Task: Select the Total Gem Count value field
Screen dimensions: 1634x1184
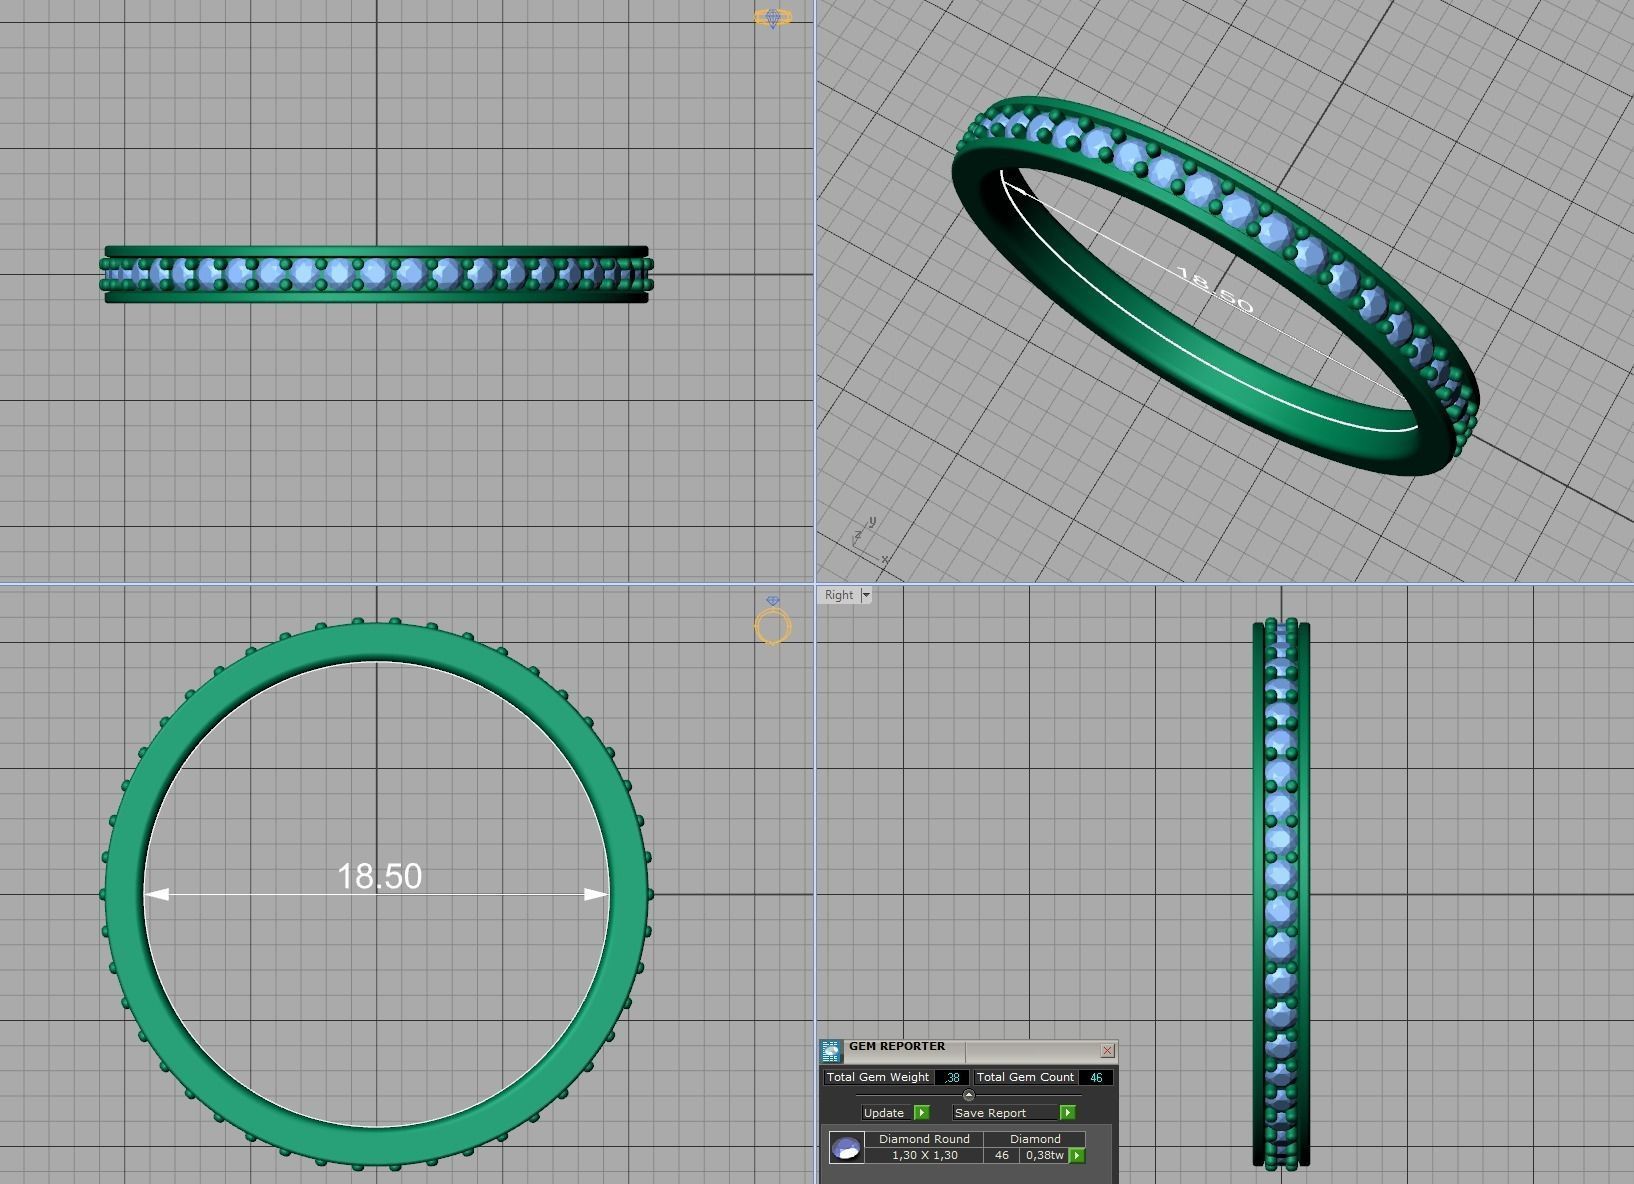Action: click(x=1096, y=1077)
